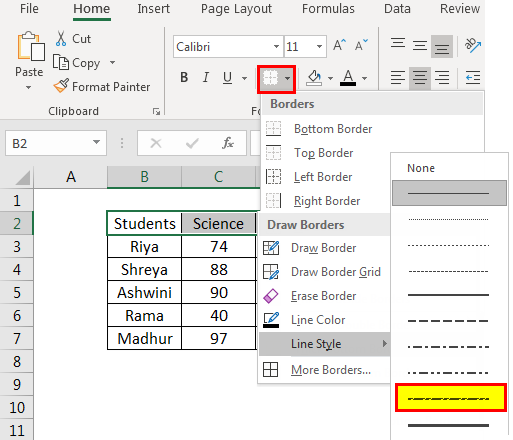This screenshot has width=513, height=440.
Task: Align text left in cell
Action: pos(398,78)
